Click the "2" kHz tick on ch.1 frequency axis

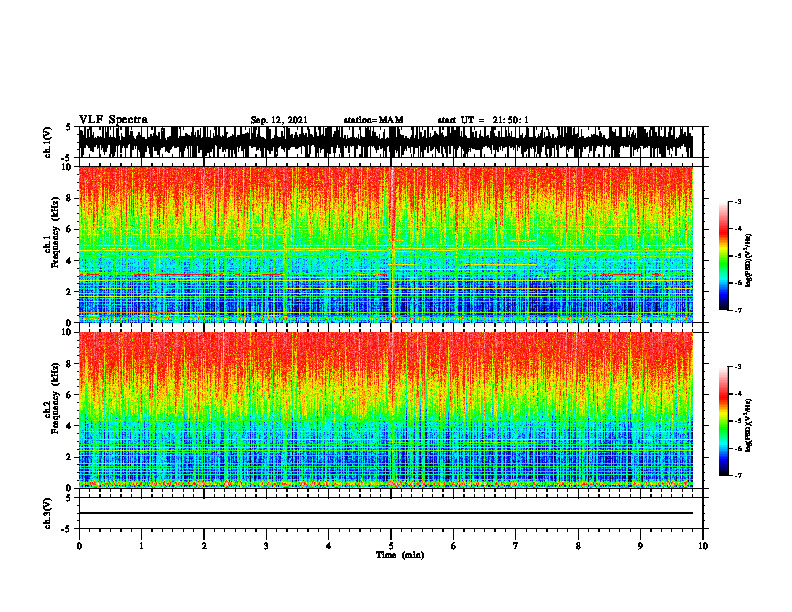pyautogui.click(x=70, y=291)
